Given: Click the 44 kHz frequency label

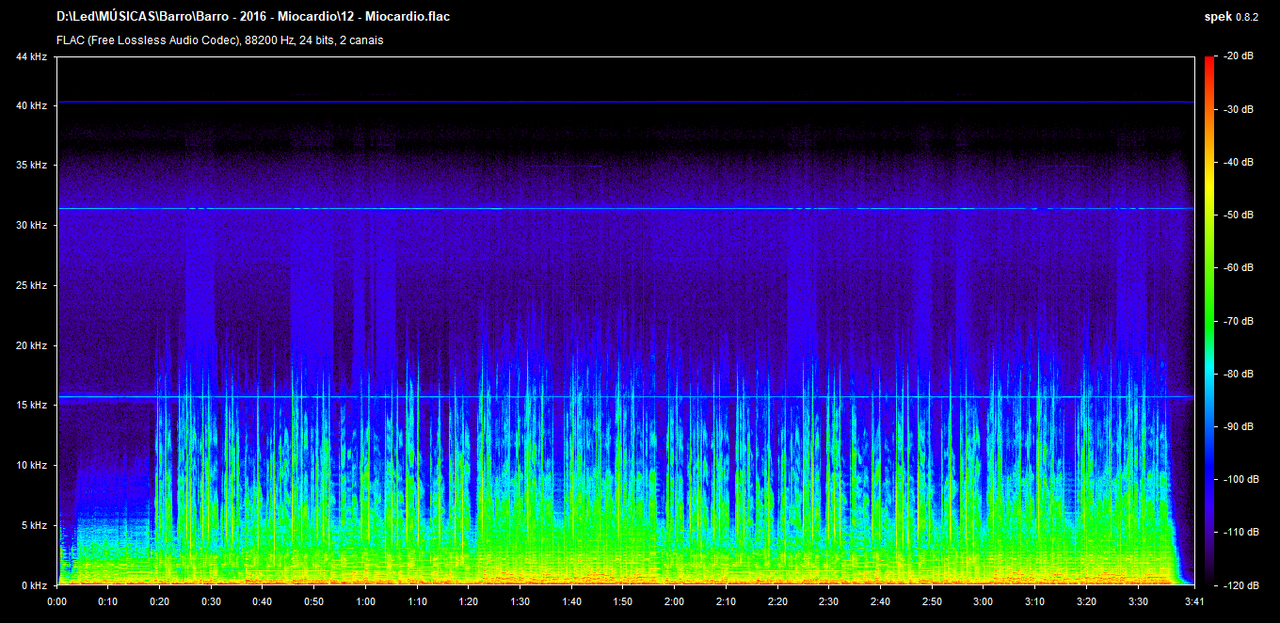Looking at the screenshot, I should 31,56.
